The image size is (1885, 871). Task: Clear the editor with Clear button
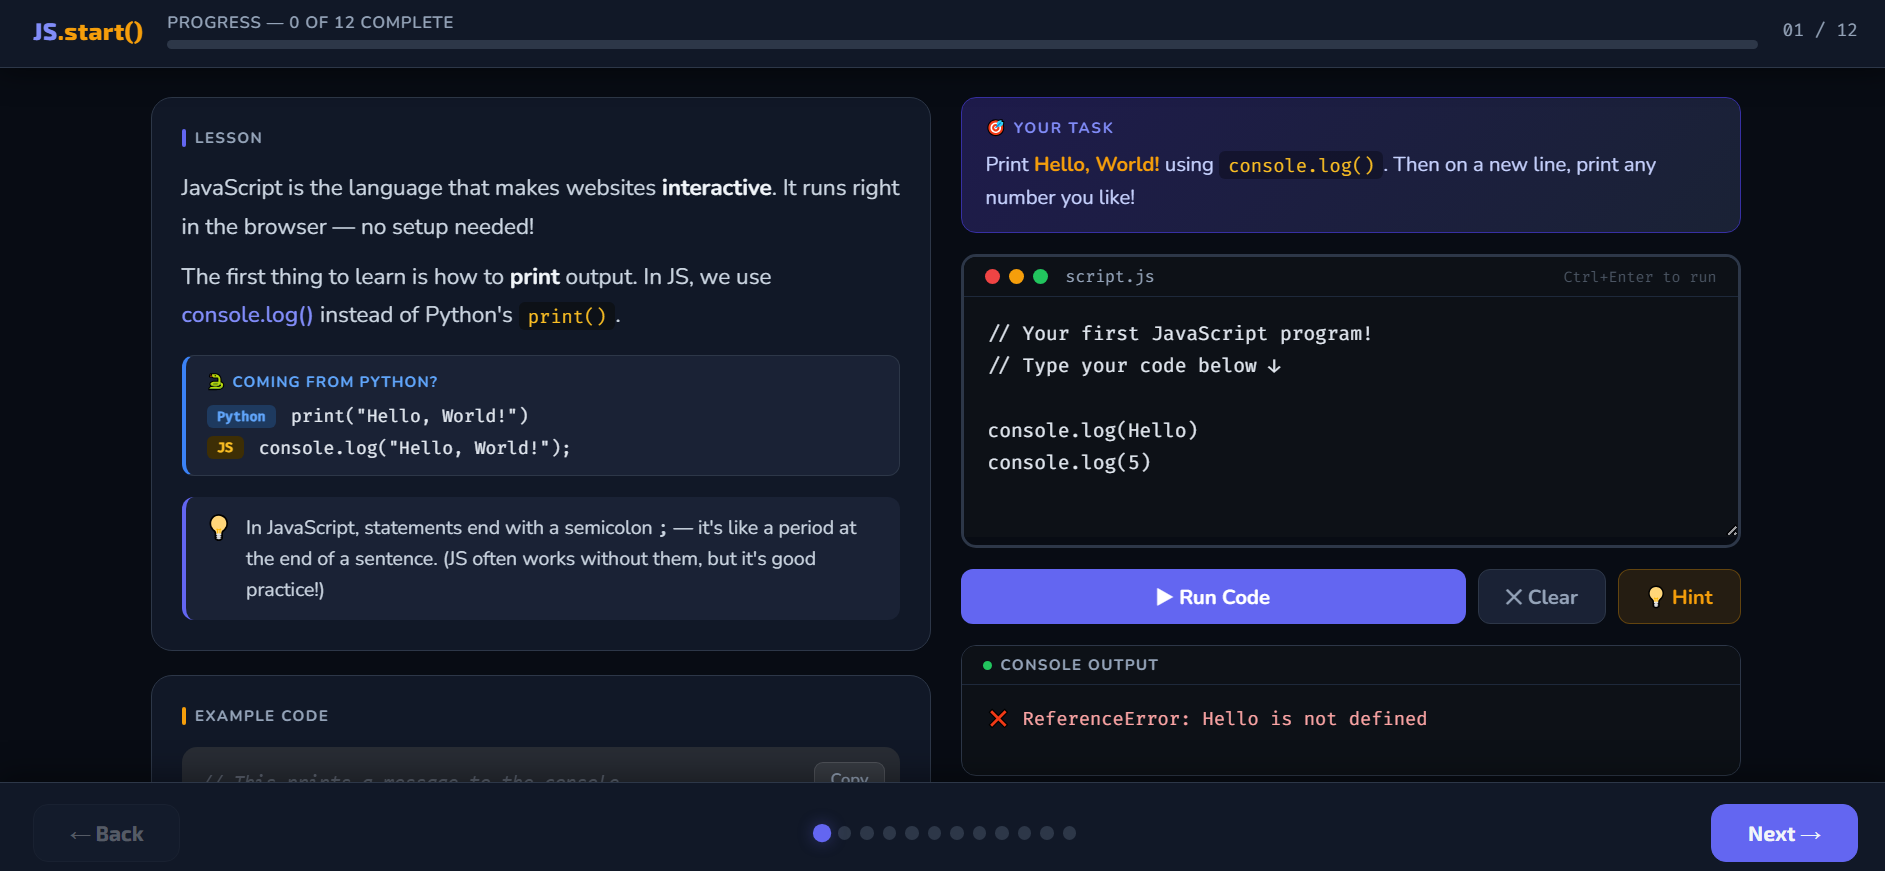[x=1541, y=597]
